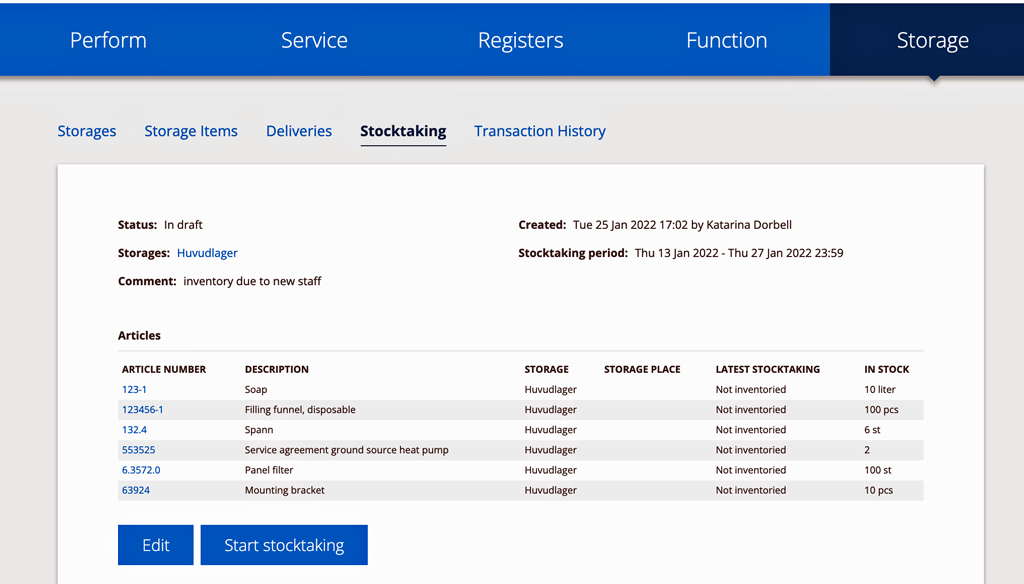Open the Huvudlager storage link

[x=207, y=253]
